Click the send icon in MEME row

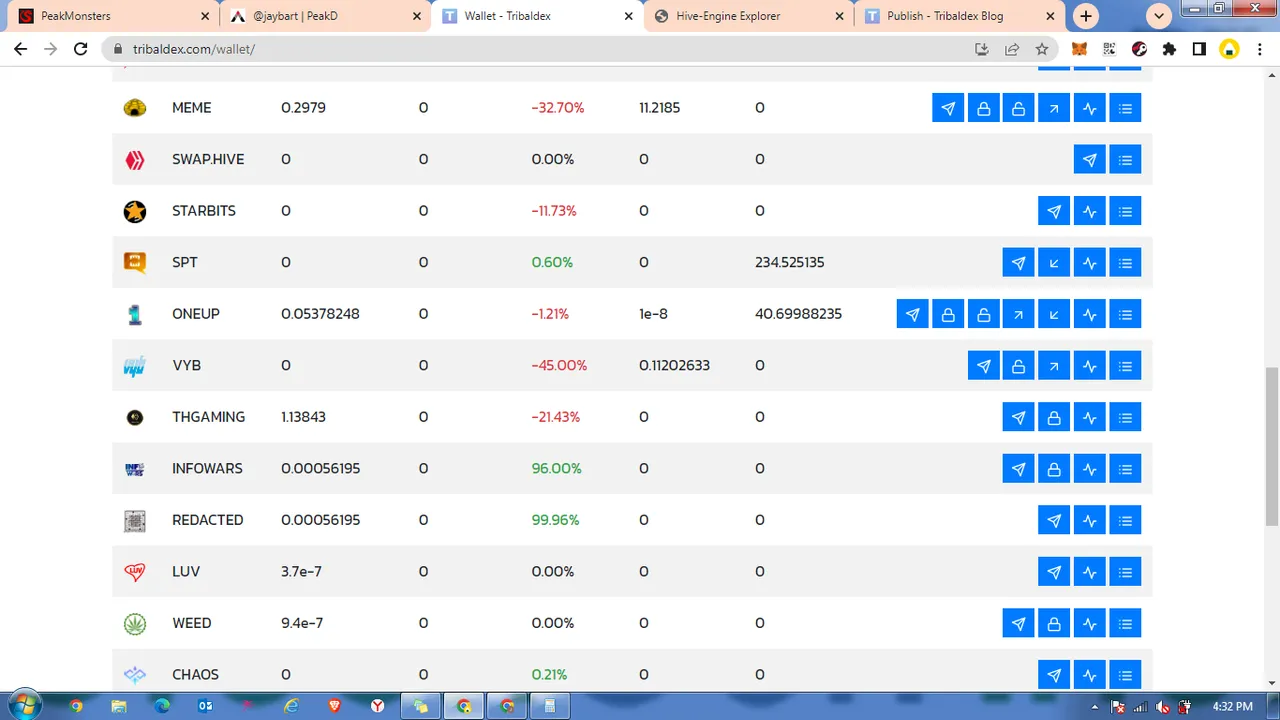[x=948, y=108]
